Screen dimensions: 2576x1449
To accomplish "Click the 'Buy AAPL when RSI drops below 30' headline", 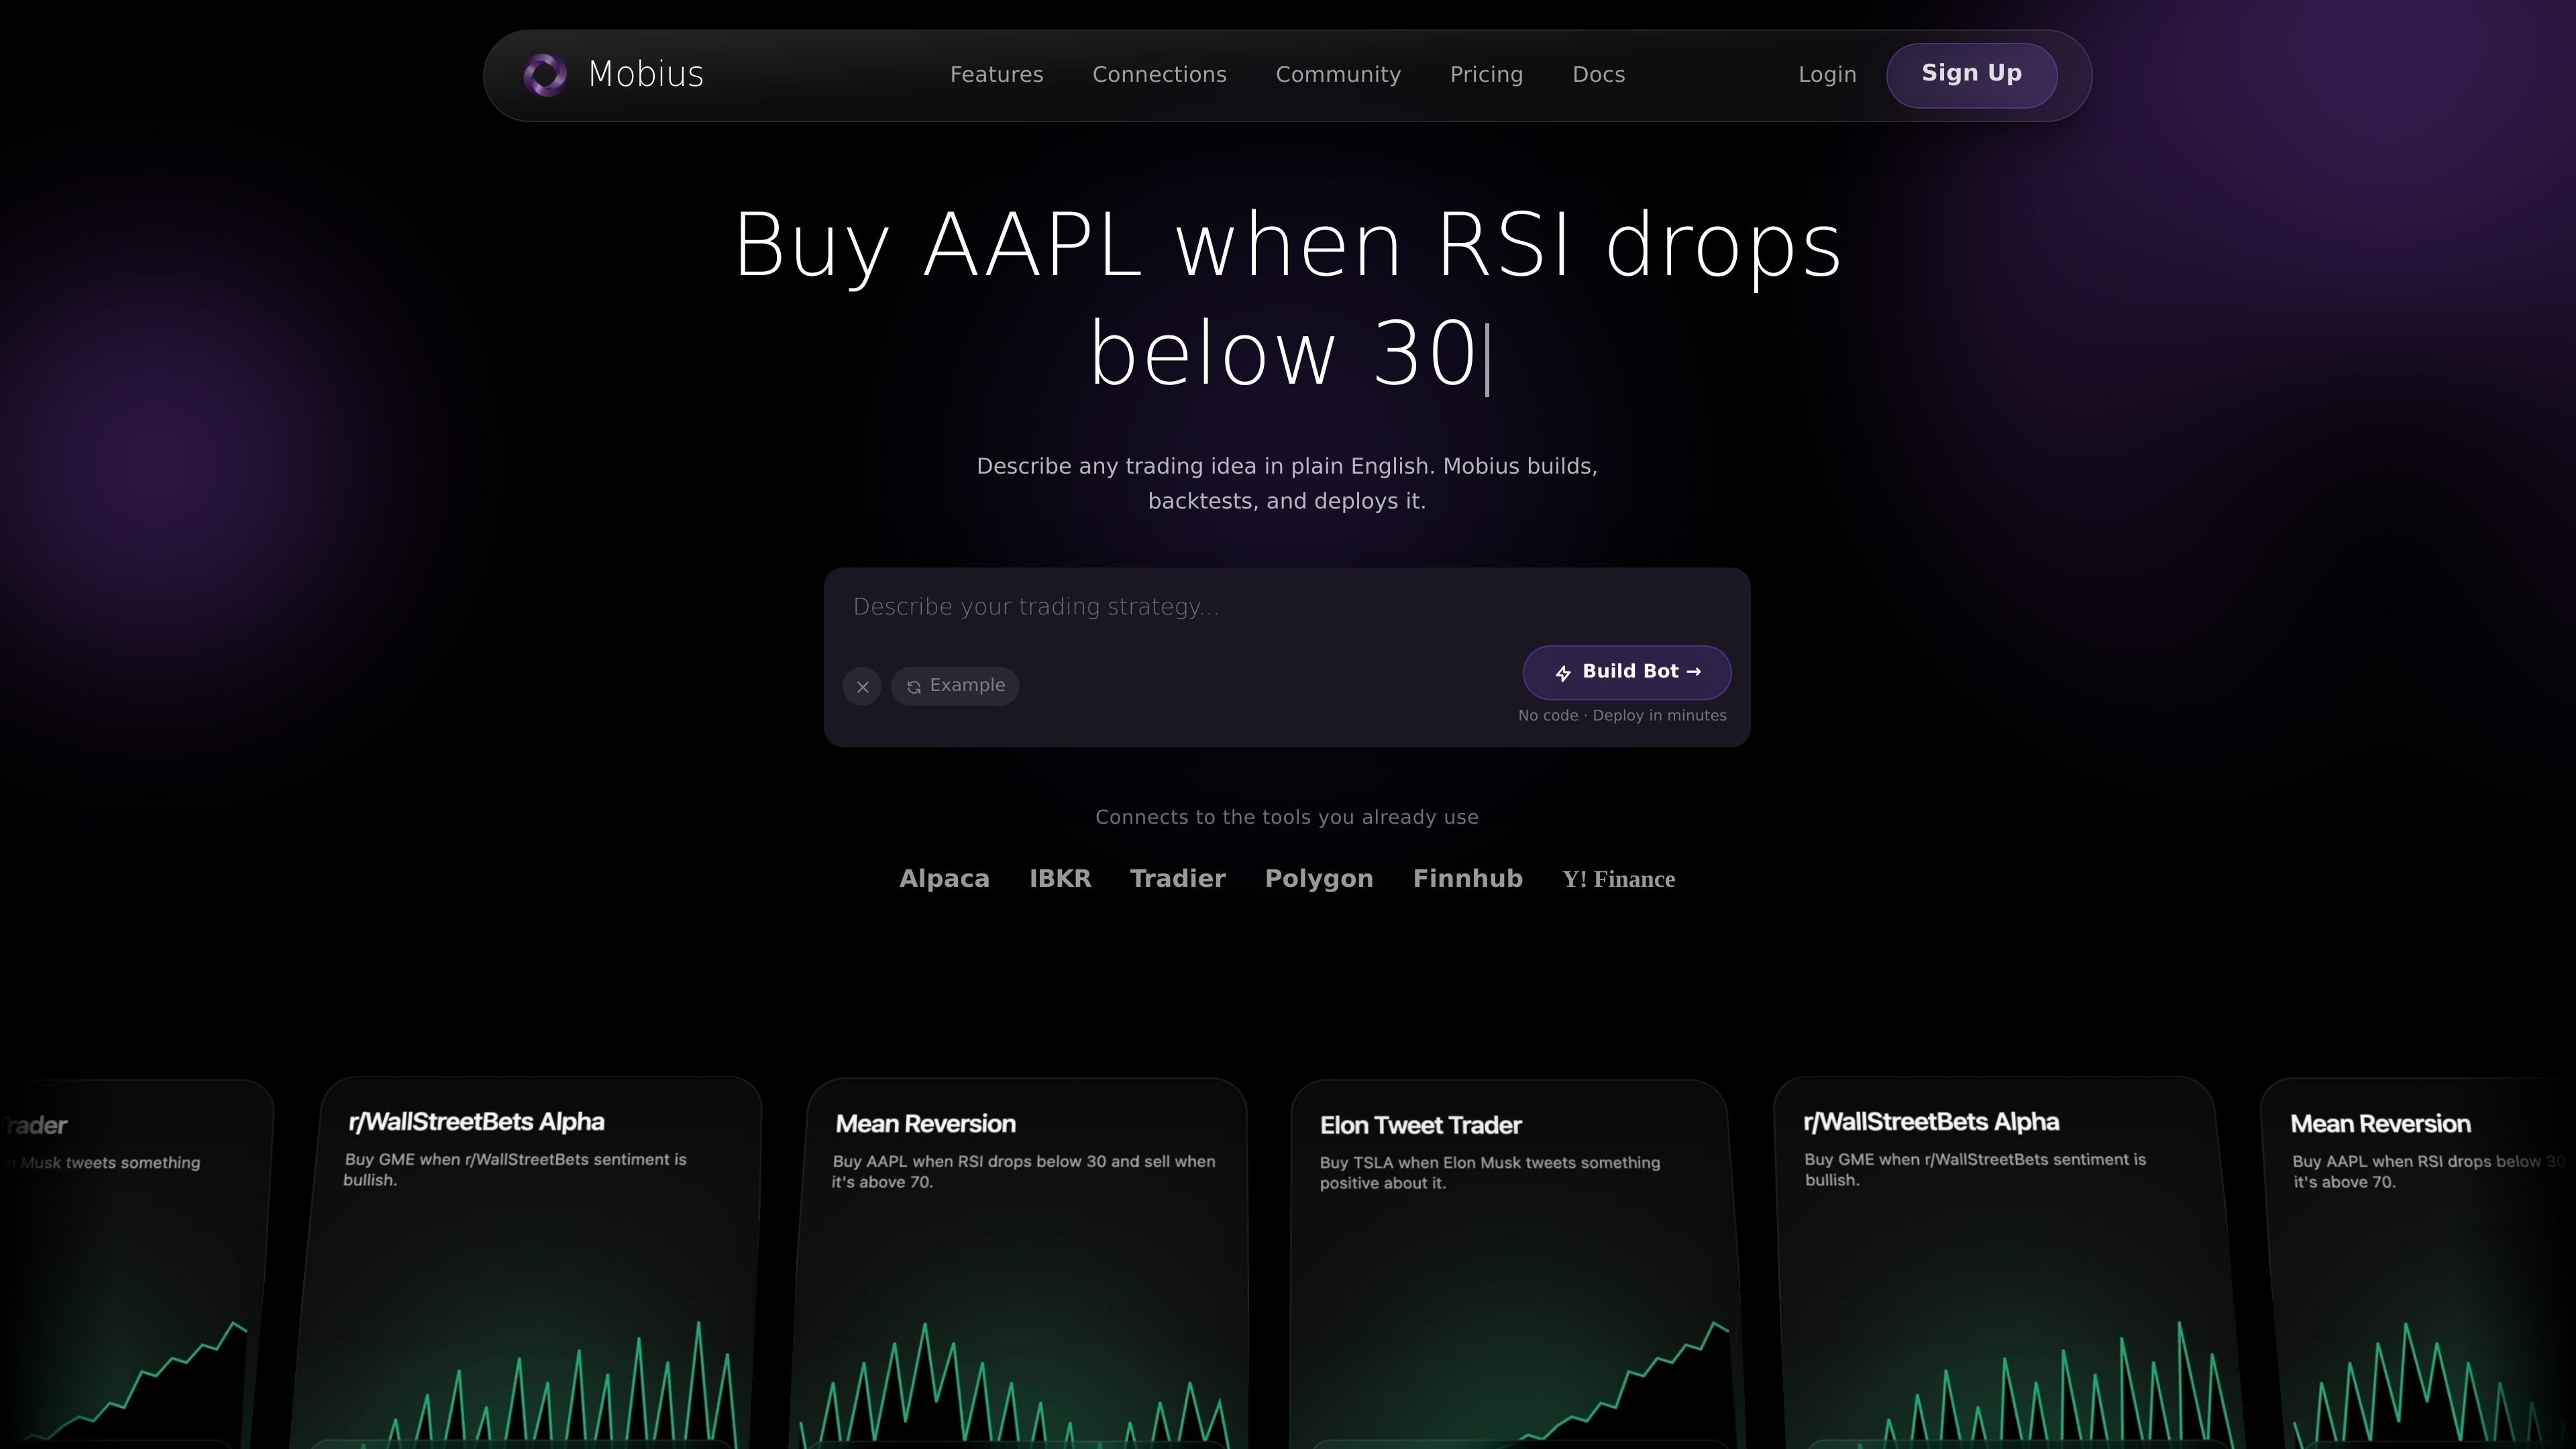I will point(1288,299).
